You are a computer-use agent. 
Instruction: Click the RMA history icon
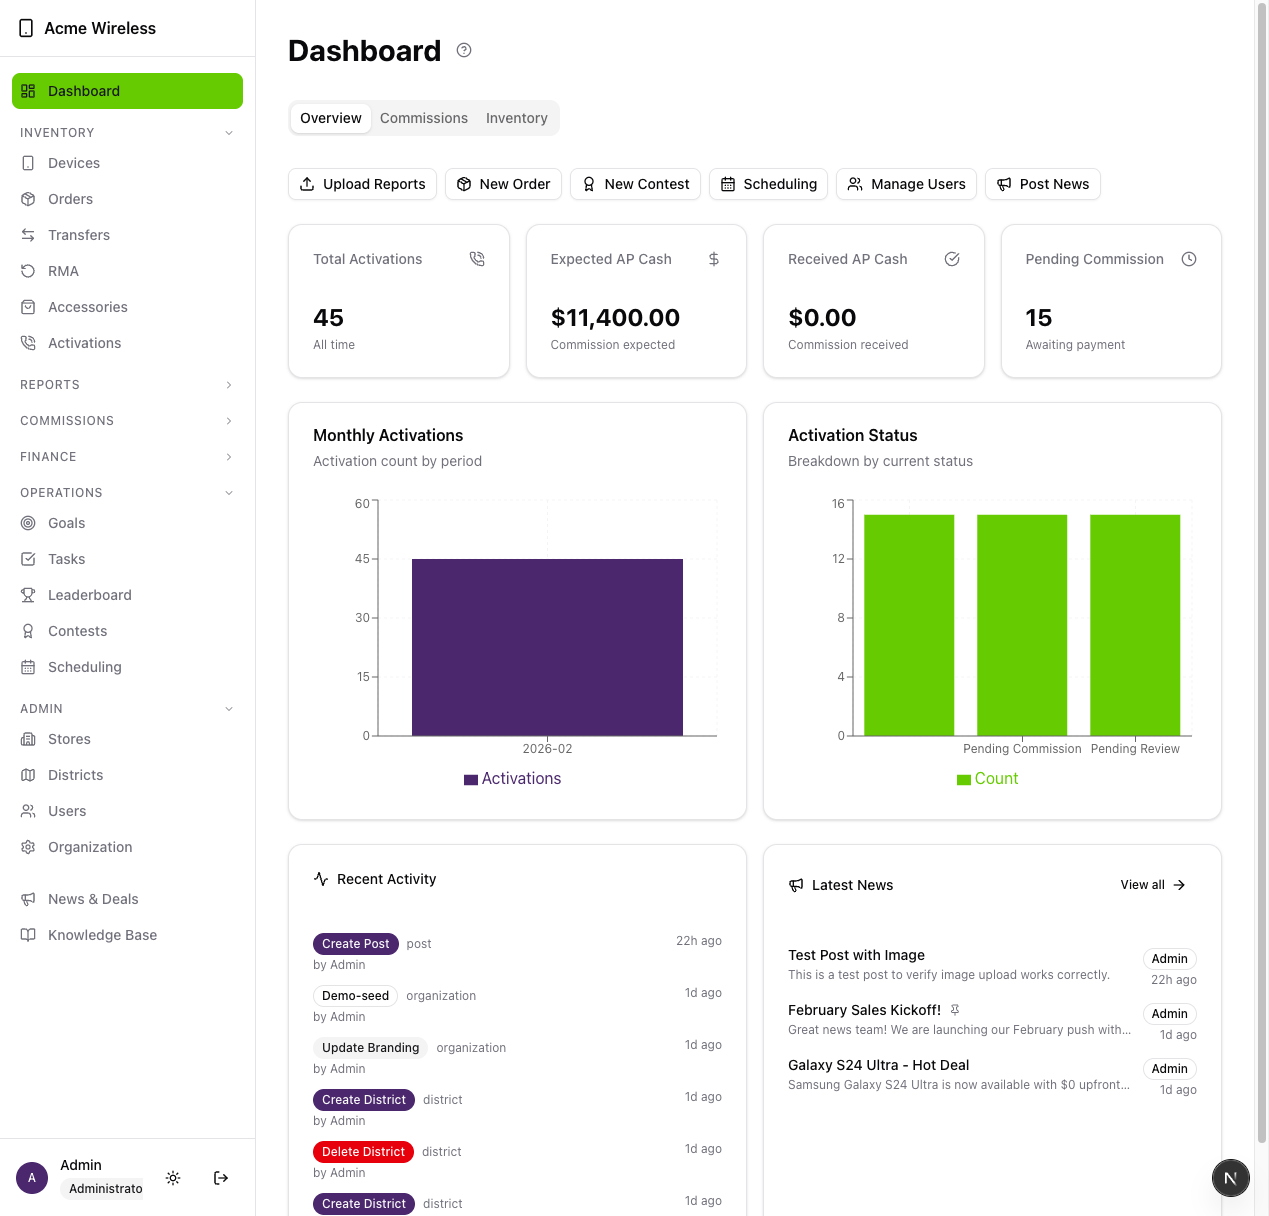click(x=30, y=271)
